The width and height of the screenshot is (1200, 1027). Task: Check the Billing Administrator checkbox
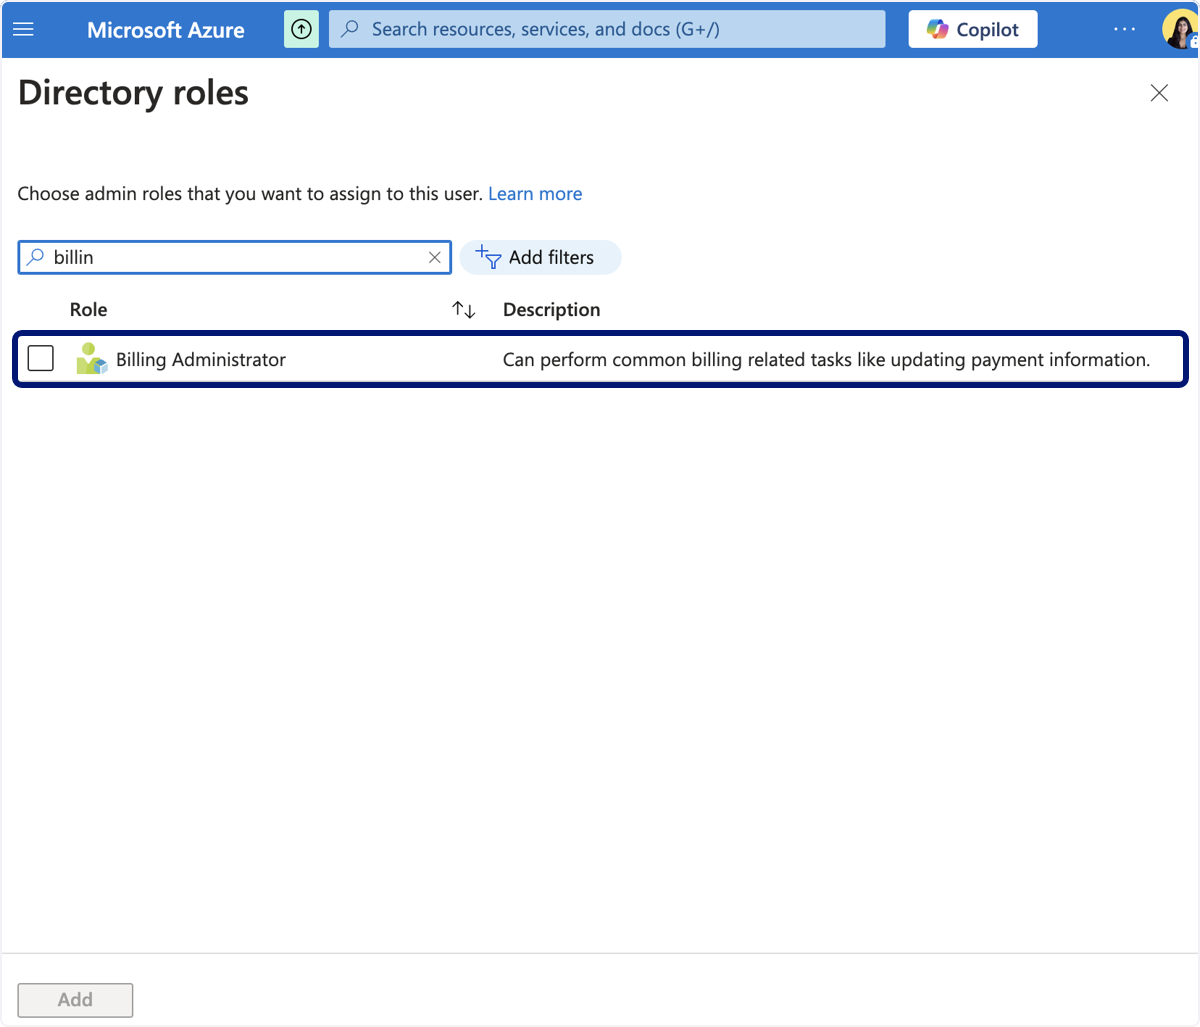coord(41,358)
